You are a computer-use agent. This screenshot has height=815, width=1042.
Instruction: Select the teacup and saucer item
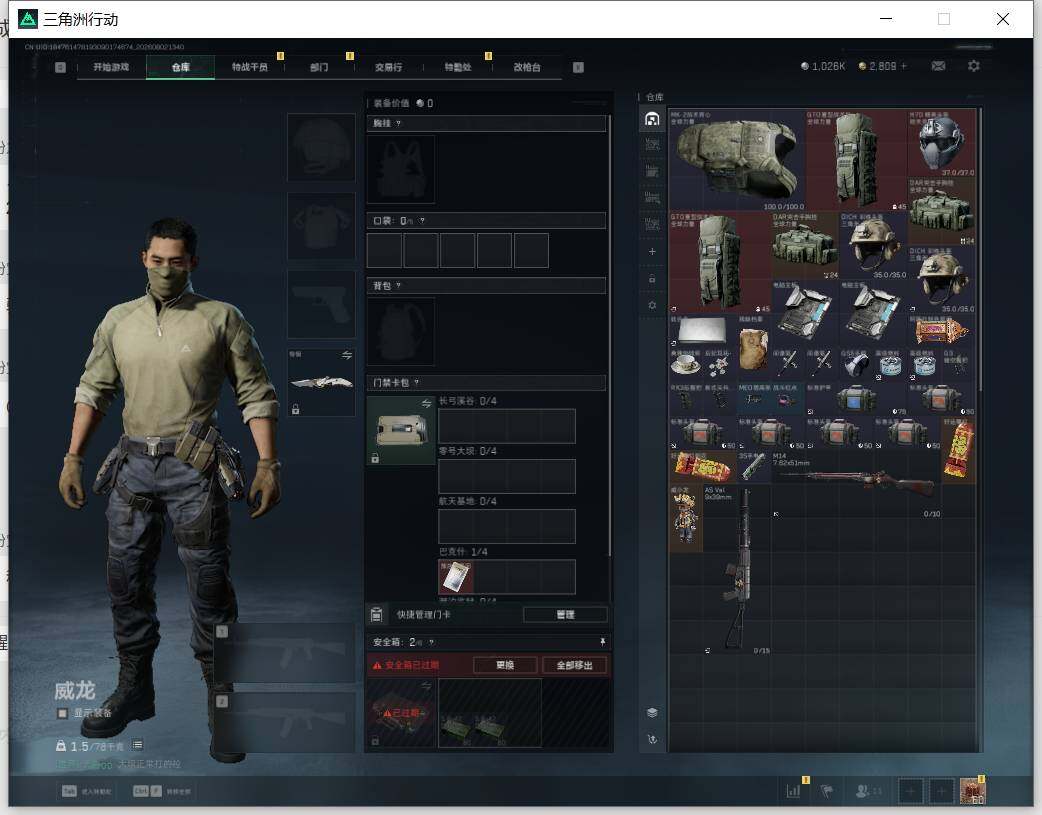(x=686, y=365)
